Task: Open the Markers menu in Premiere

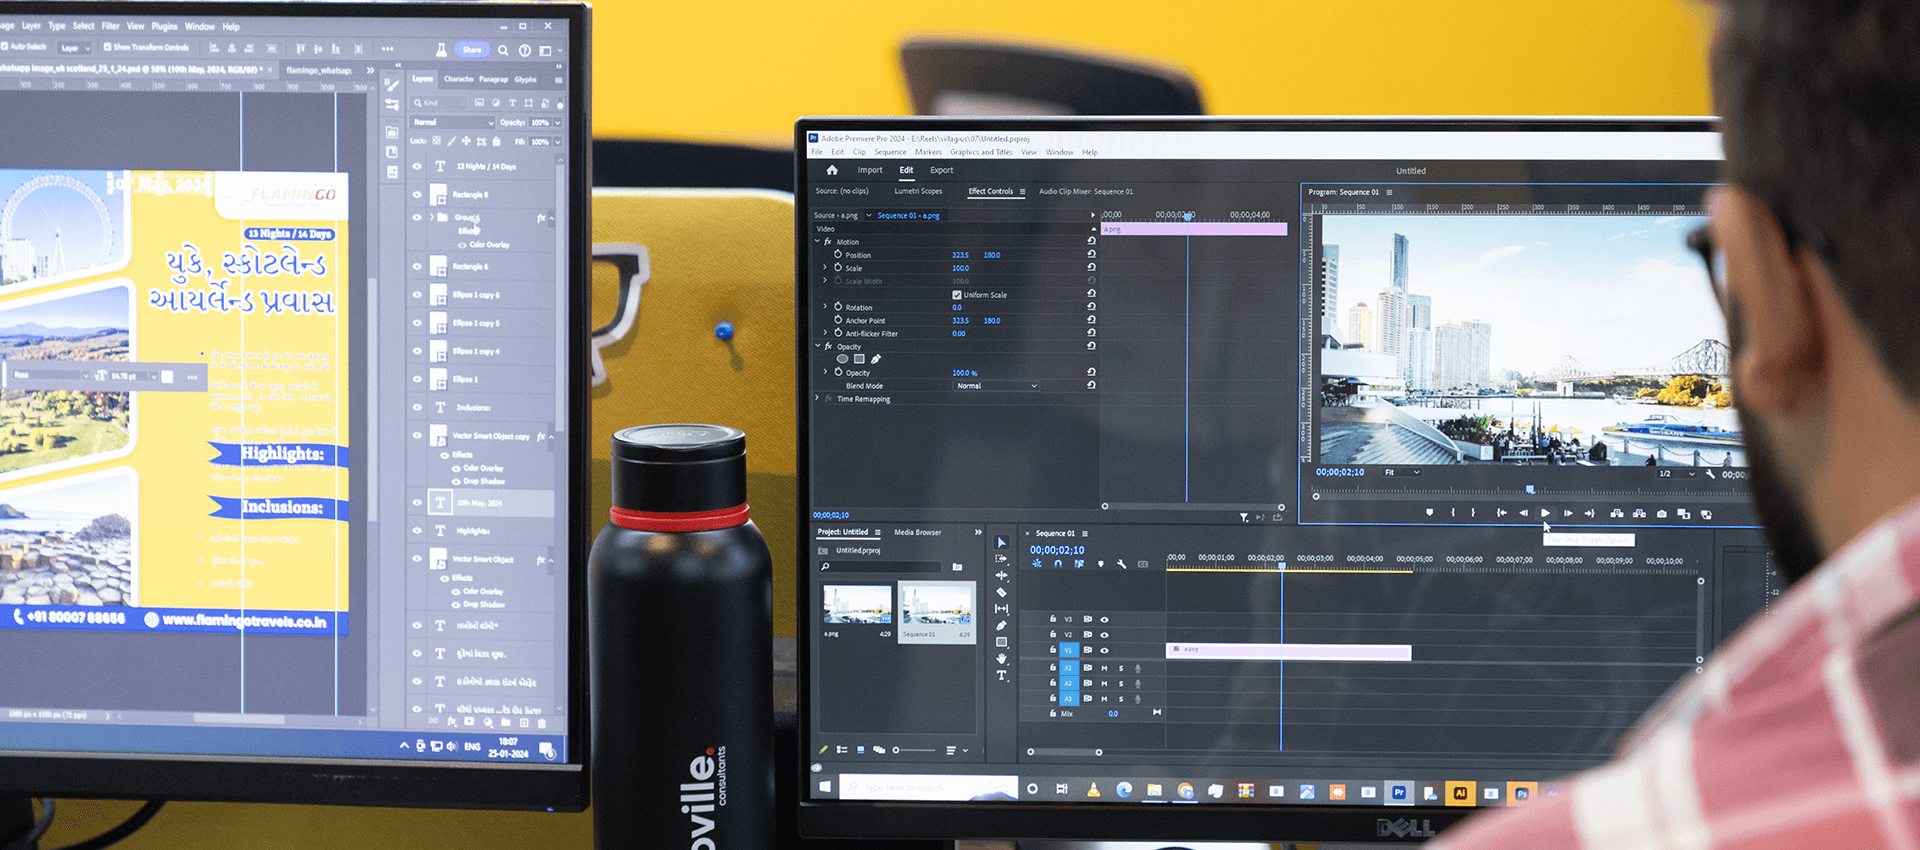Action: (928, 152)
